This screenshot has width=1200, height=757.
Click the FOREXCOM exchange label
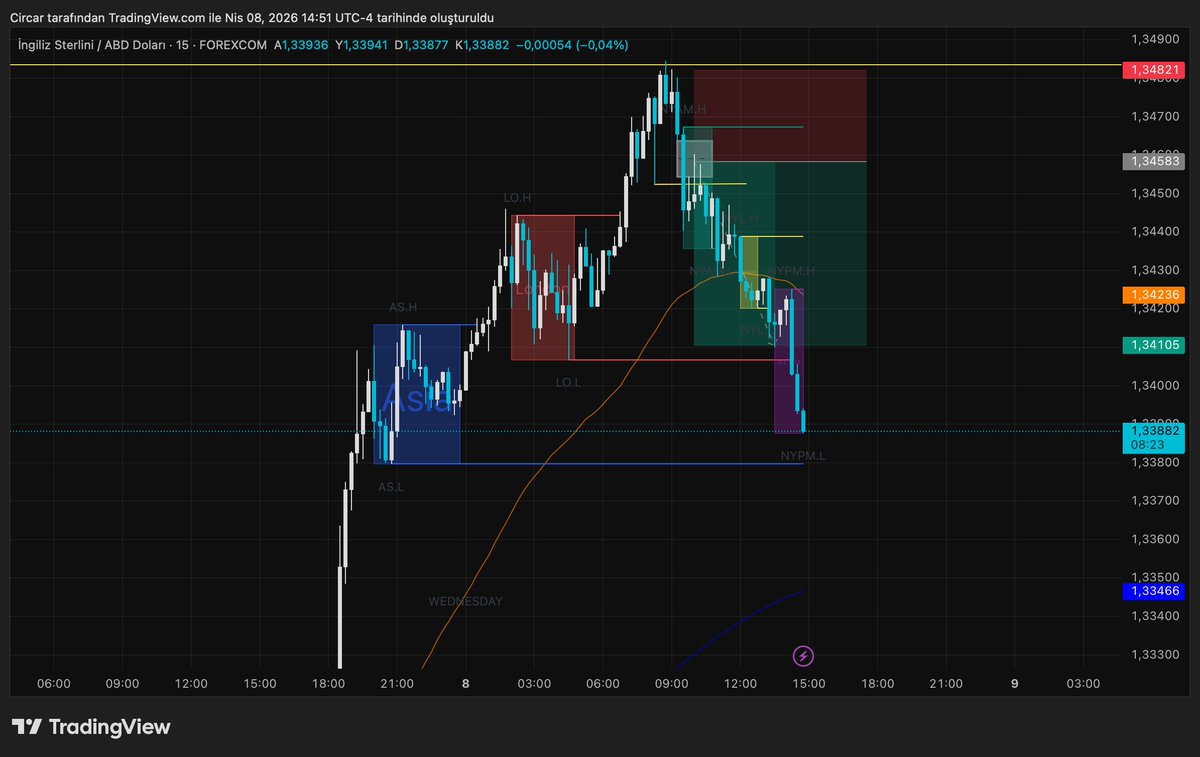click(232, 45)
